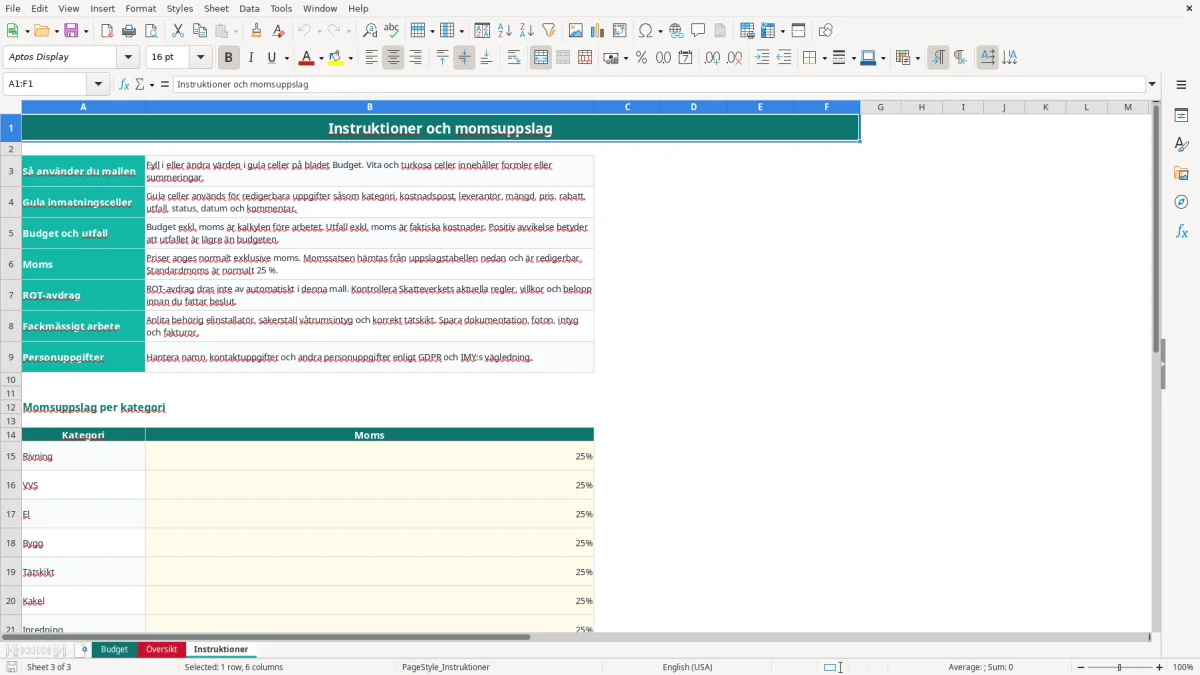Toggle Left-To-Right text direction

point(938,58)
